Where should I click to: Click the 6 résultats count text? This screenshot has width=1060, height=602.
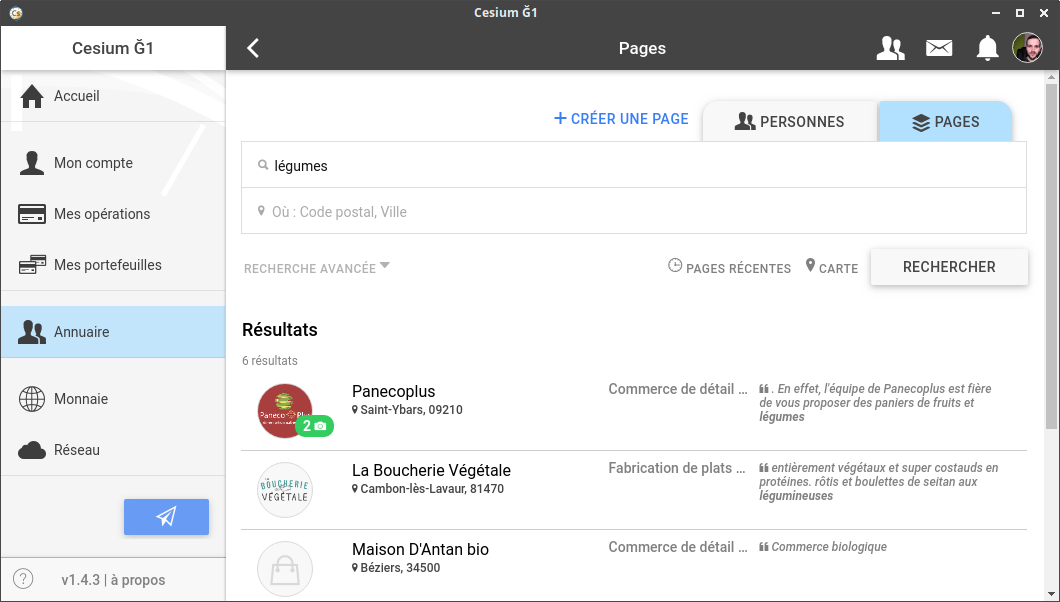[270, 361]
